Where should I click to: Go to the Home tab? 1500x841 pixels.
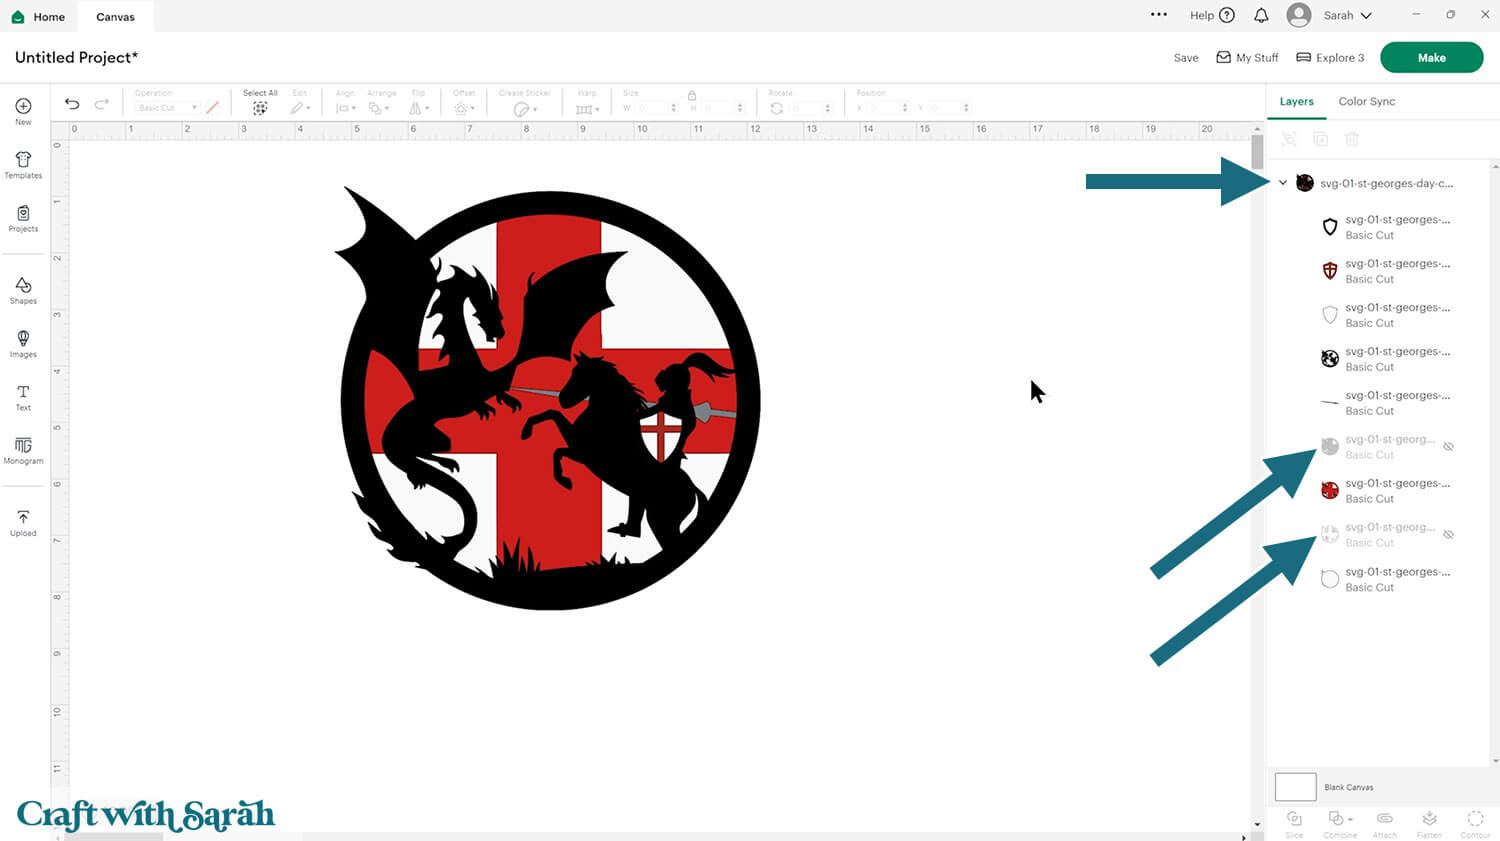pyautogui.click(x=38, y=17)
